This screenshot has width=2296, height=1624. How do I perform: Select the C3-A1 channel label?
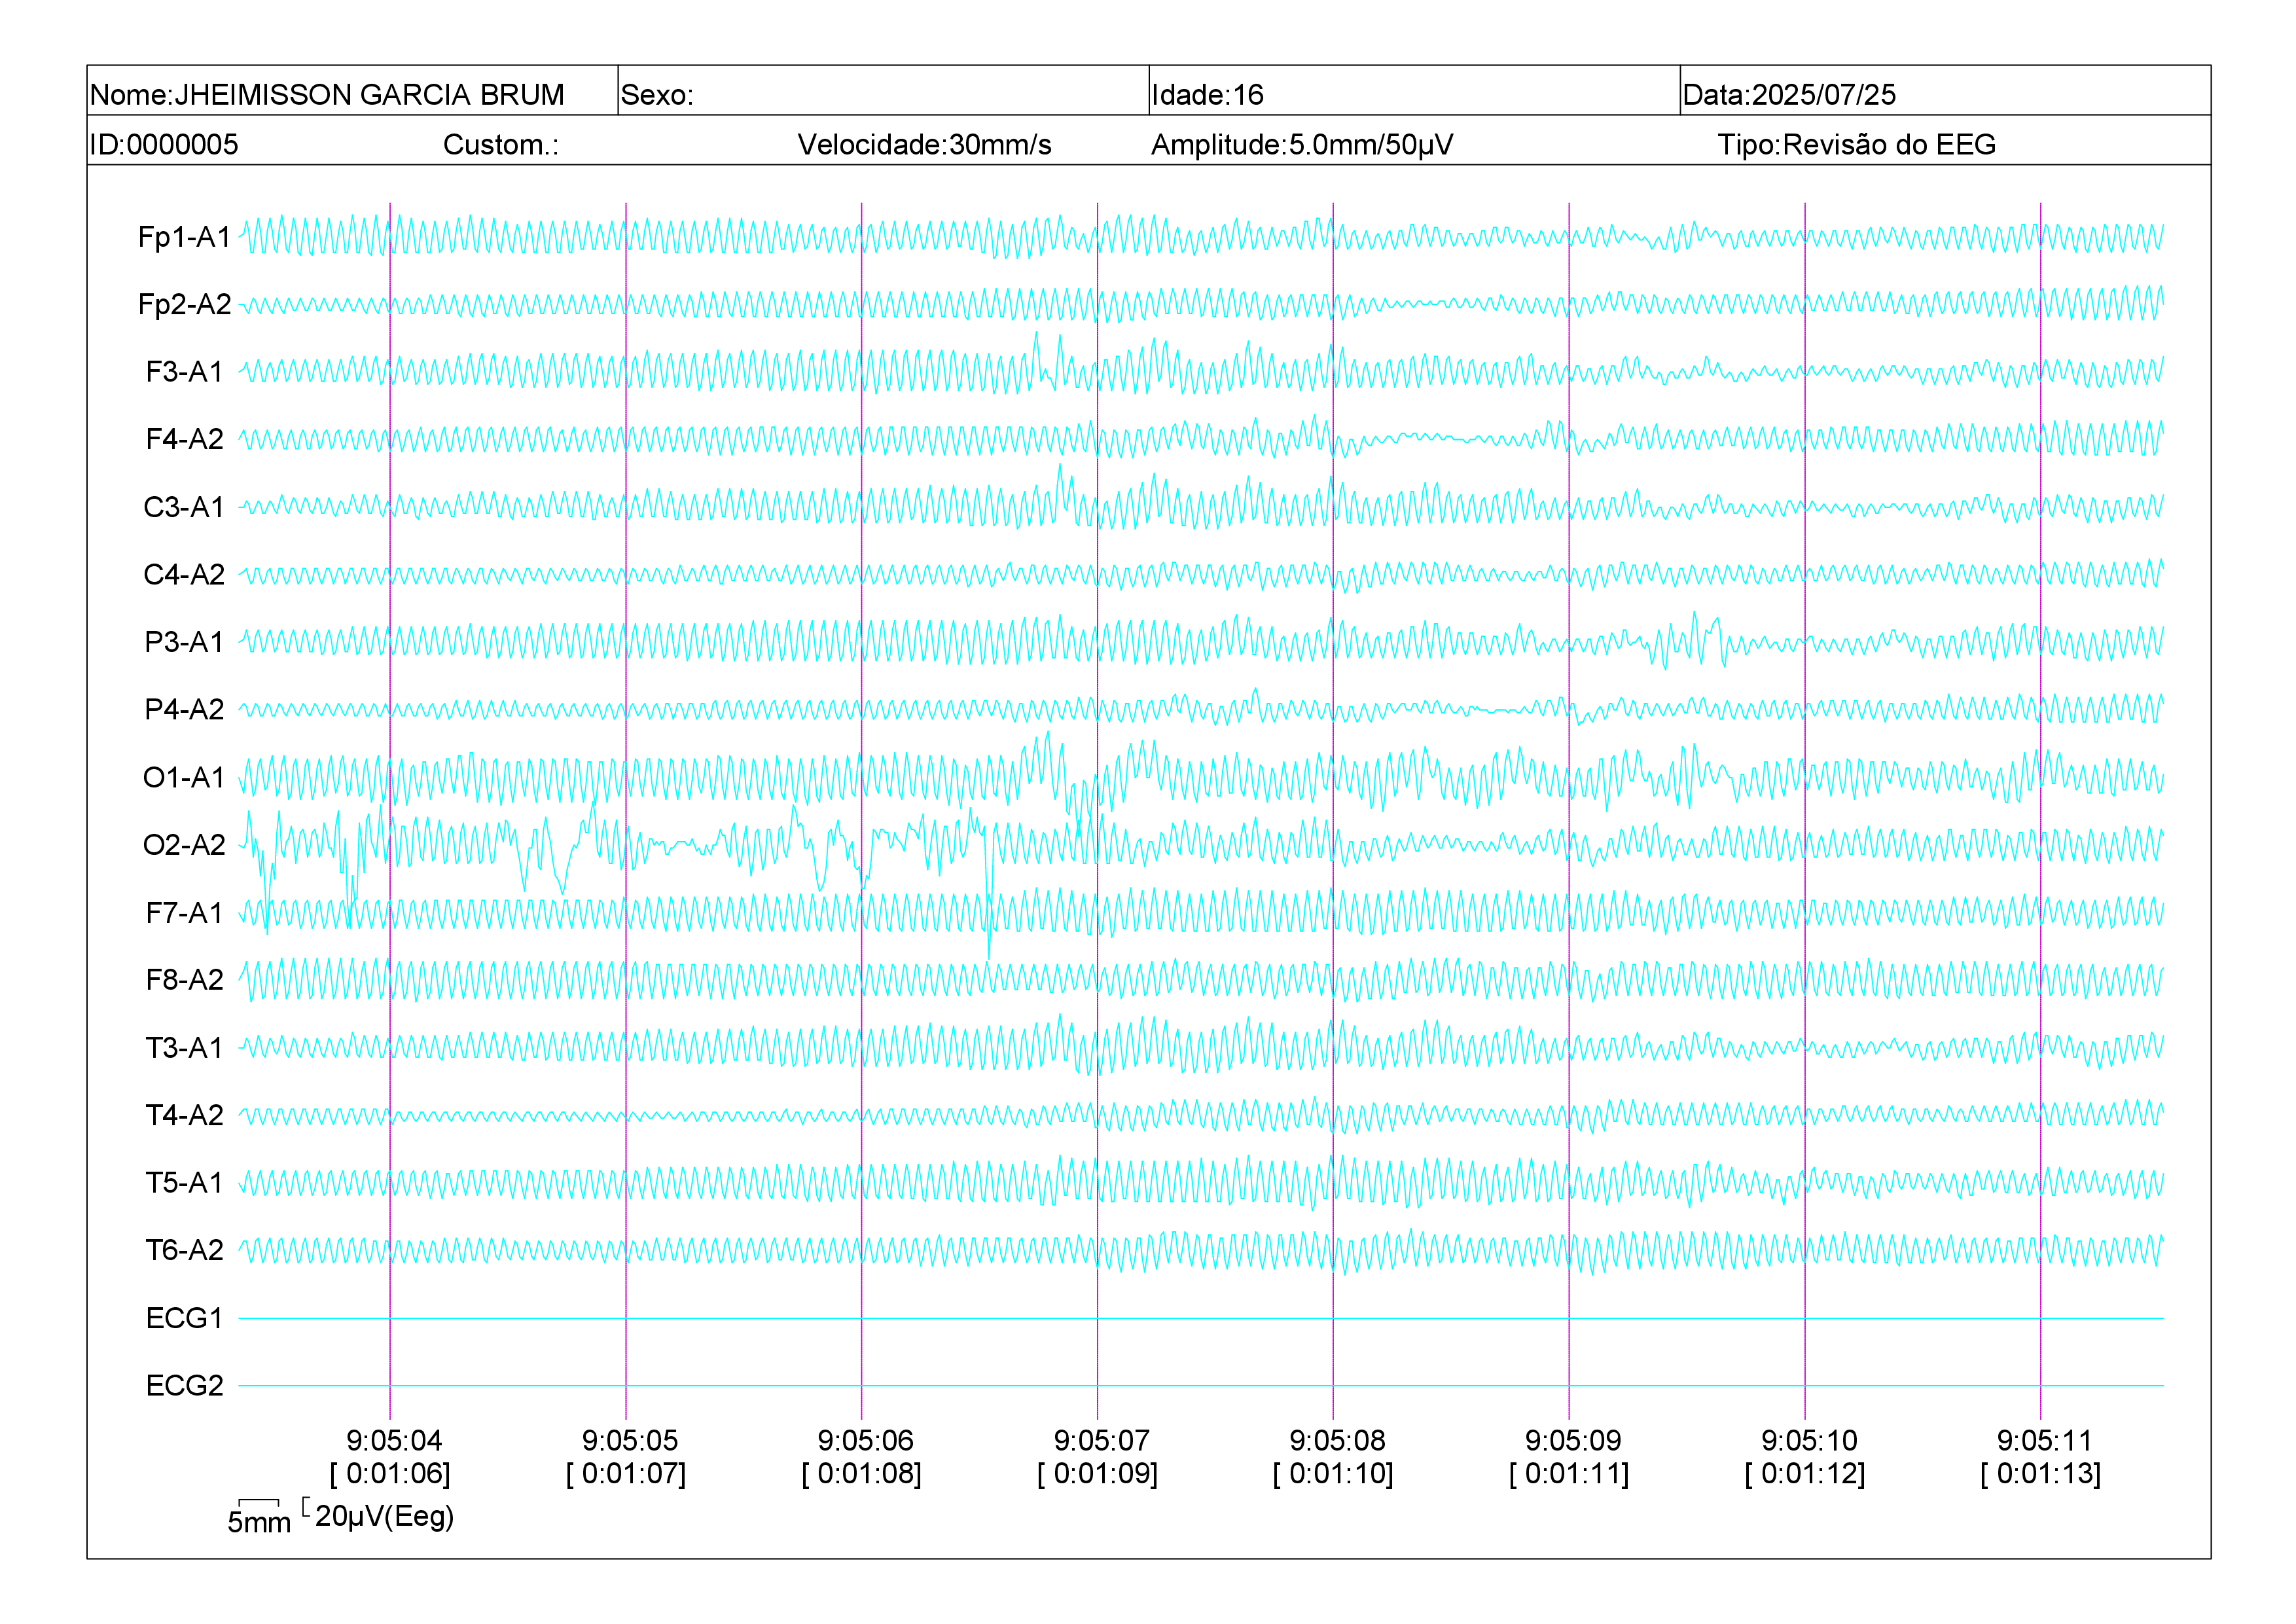[185, 507]
